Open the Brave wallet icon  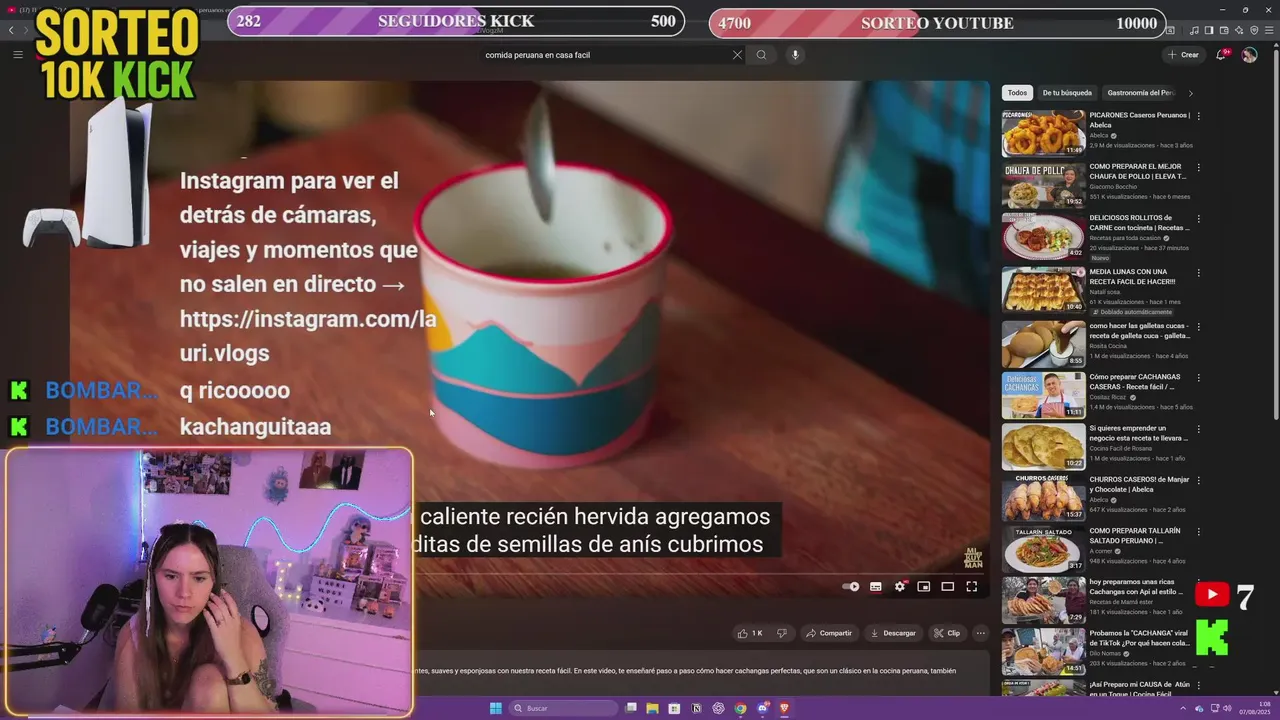pyautogui.click(x=1224, y=31)
